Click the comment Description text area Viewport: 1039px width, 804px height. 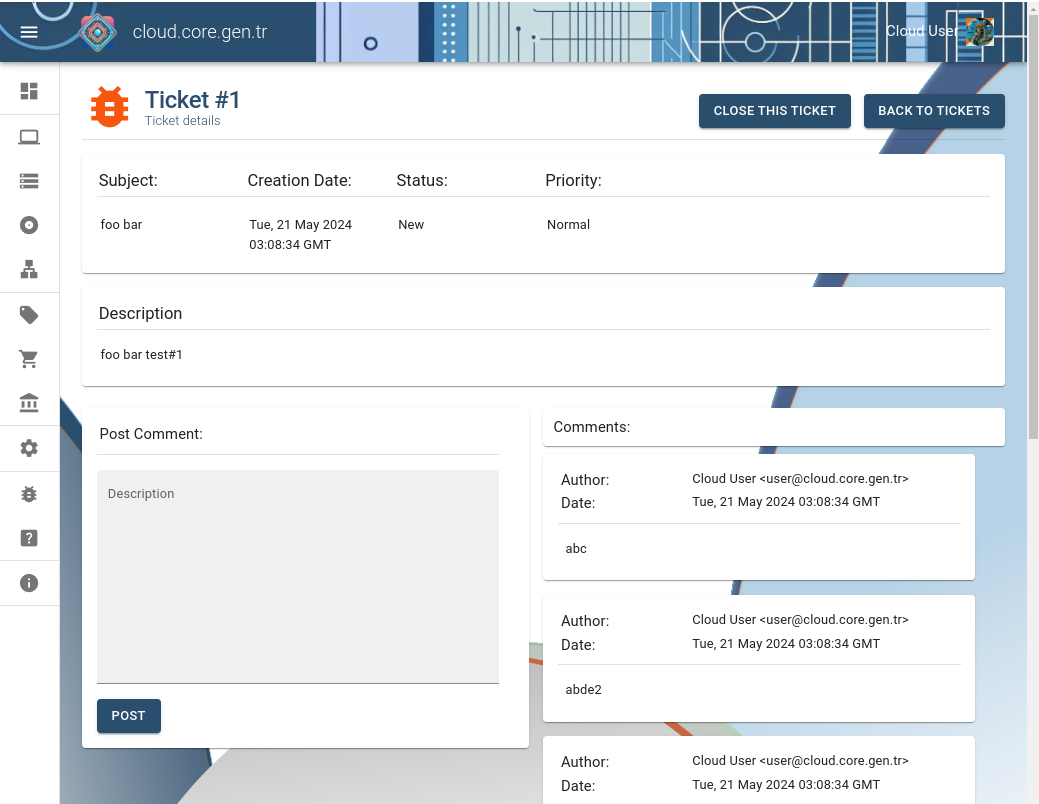tap(298, 576)
